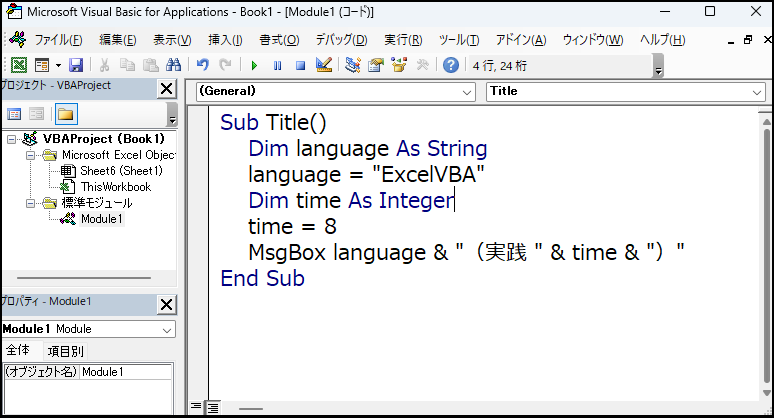The height and width of the screenshot is (418, 774).
Task: Save the workbook with the floppy icon
Action: (x=76, y=65)
